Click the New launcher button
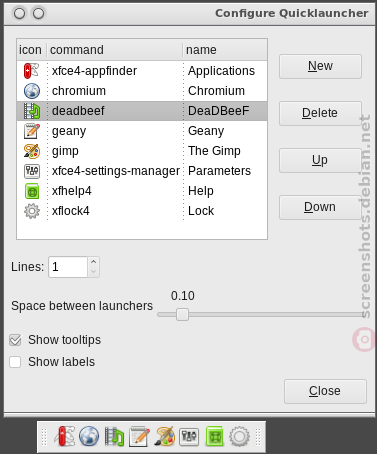 pyautogui.click(x=320, y=66)
